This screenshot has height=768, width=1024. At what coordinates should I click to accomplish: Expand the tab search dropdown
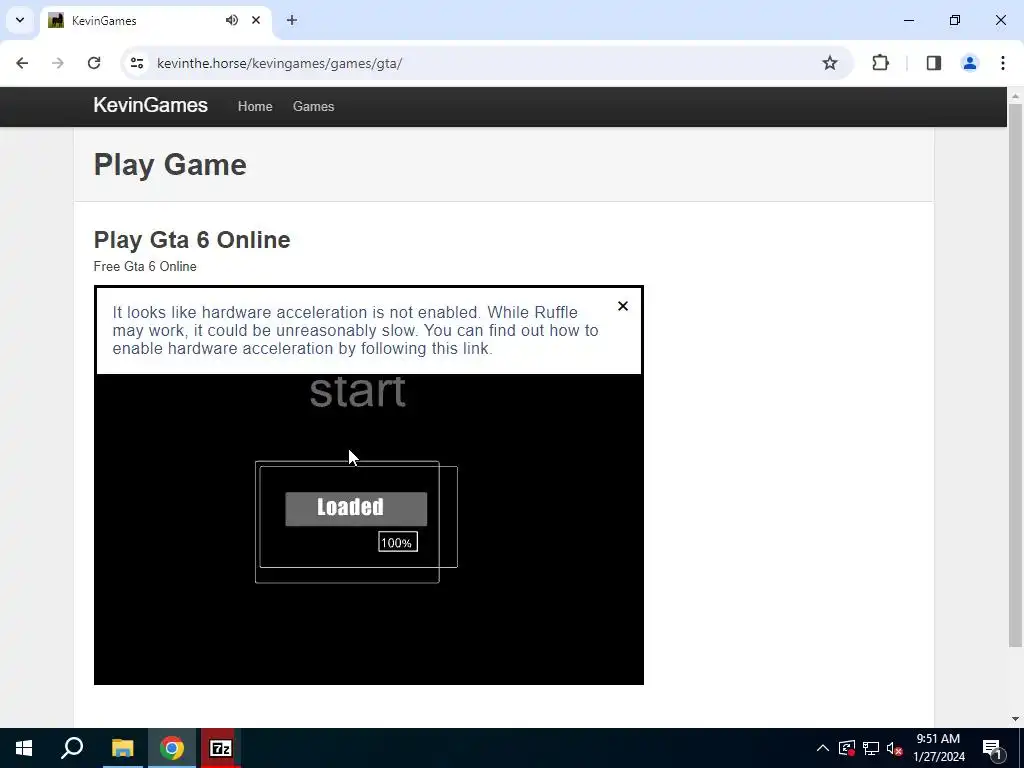[20, 20]
